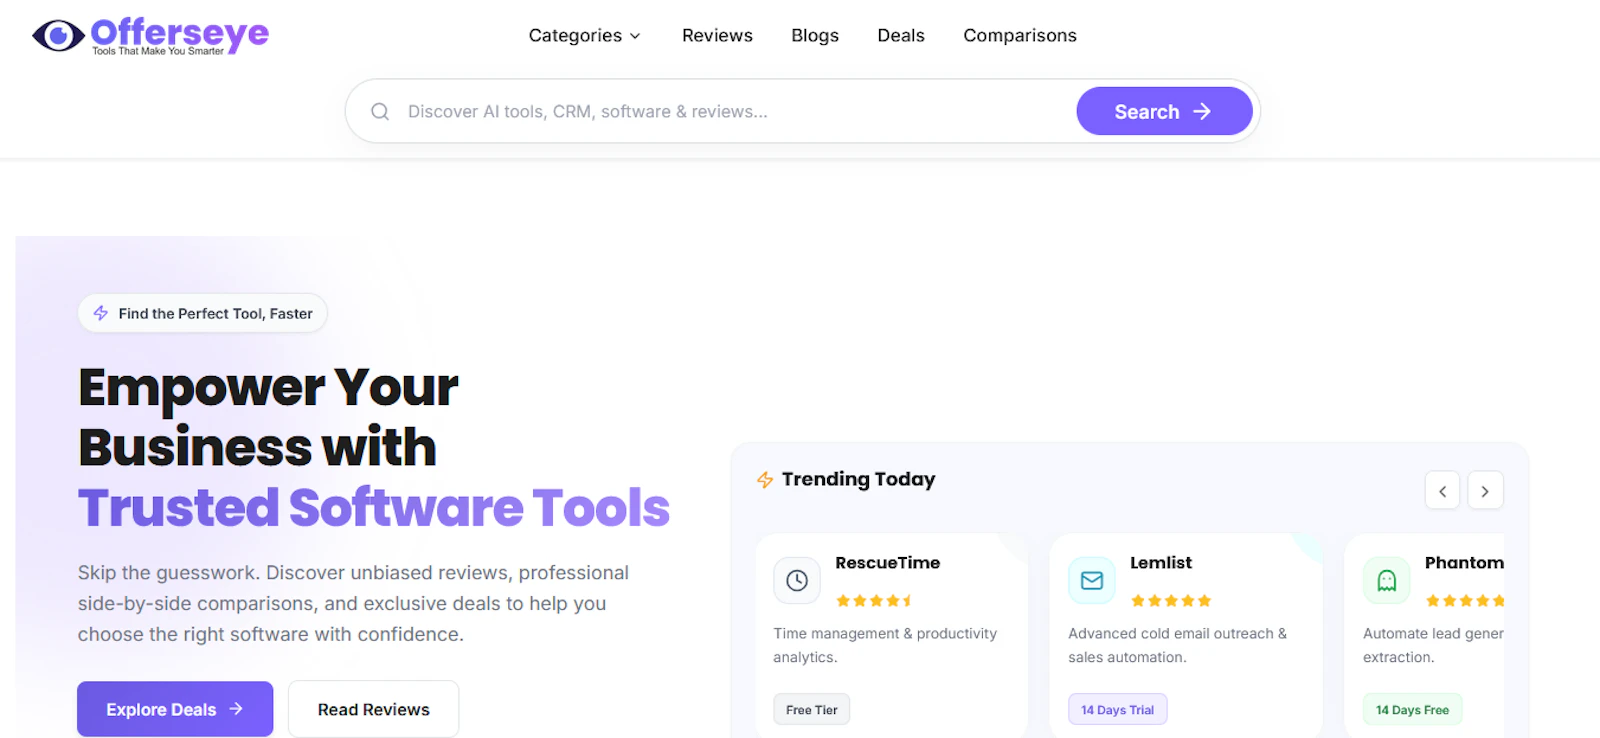This screenshot has width=1600, height=738.
Task: Open the Deals nav item
Action: coord(901,36)
